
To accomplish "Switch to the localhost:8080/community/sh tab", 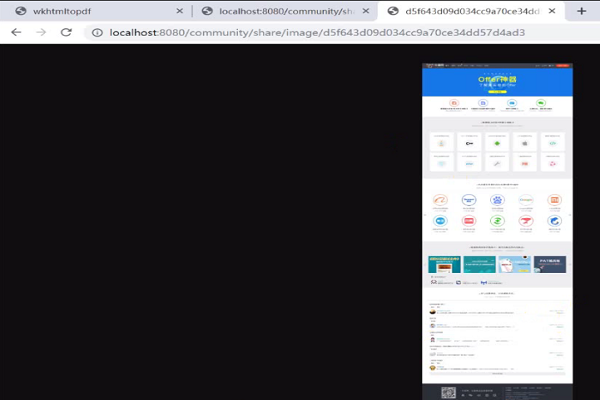I will tap(285, 11).
